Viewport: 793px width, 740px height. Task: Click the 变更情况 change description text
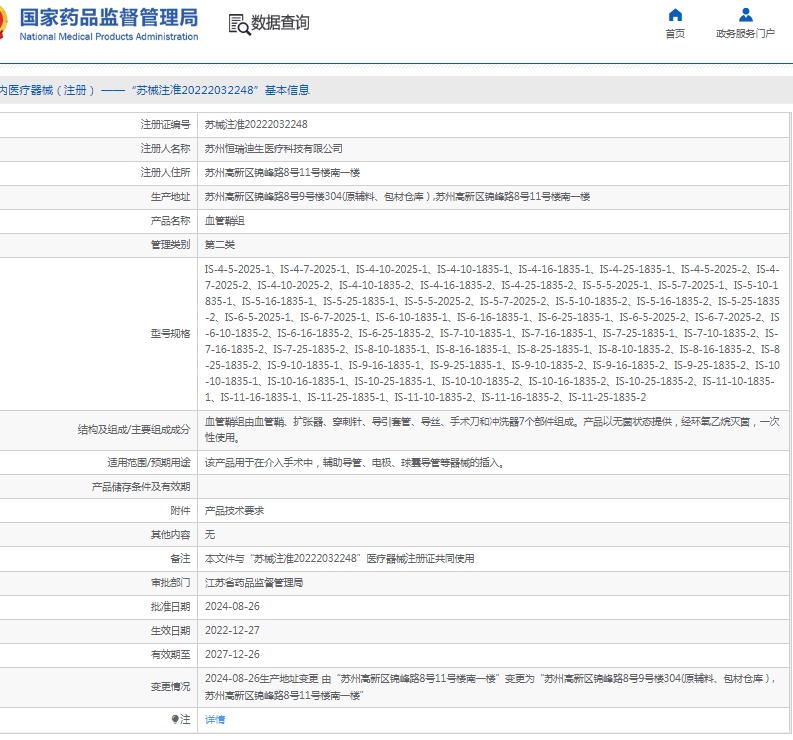click(491, 687)
